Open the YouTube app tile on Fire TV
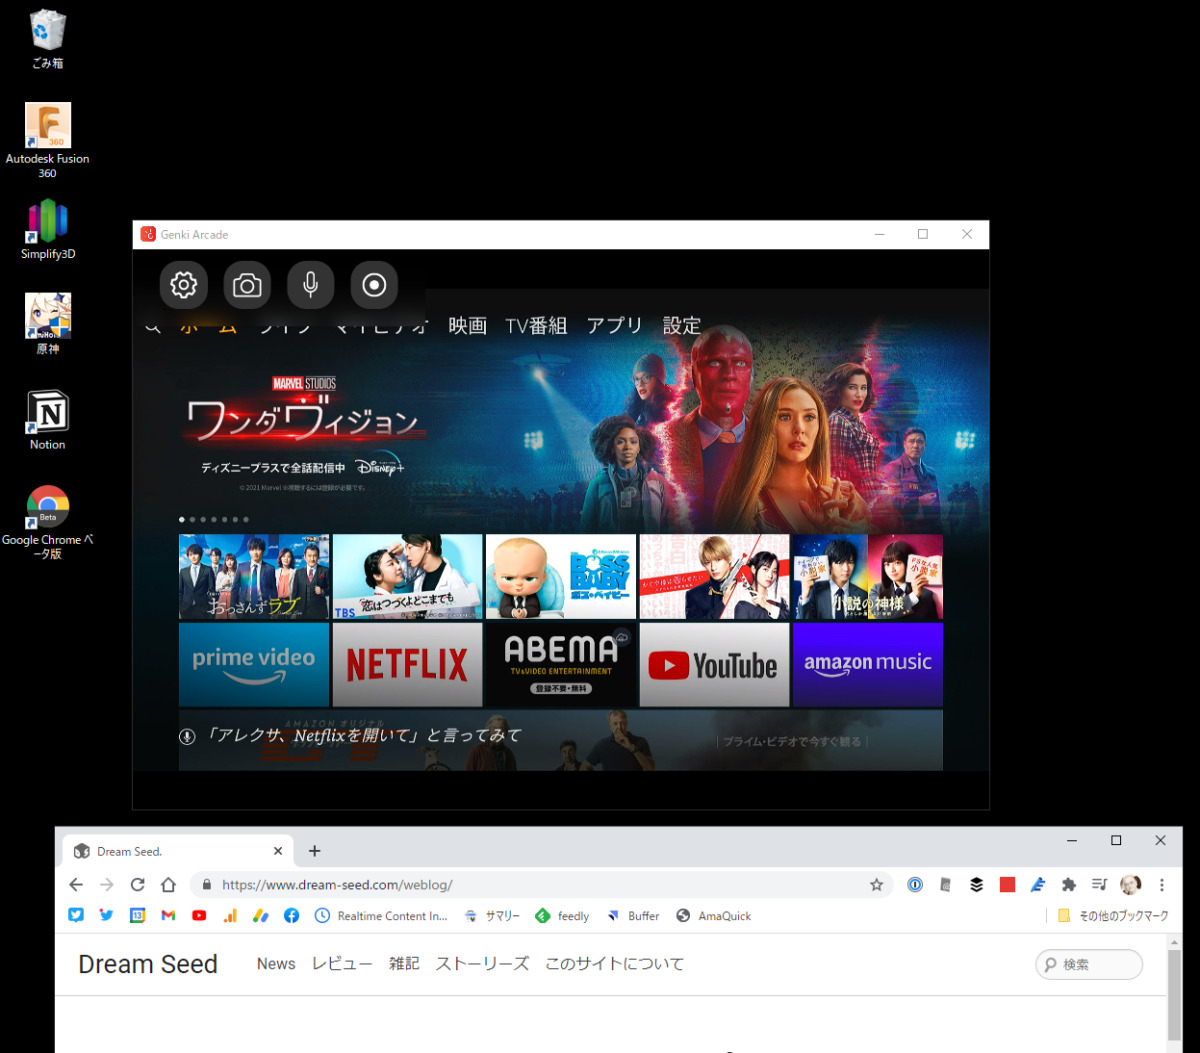Screen dimensions: 1200x1053 click(x=714, y=665)
